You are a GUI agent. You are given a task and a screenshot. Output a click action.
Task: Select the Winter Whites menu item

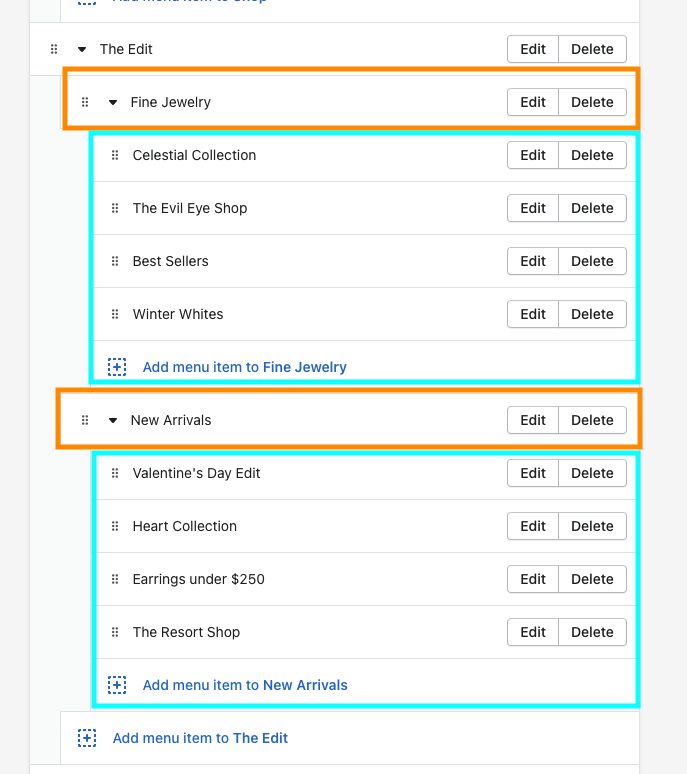point(178,314)
